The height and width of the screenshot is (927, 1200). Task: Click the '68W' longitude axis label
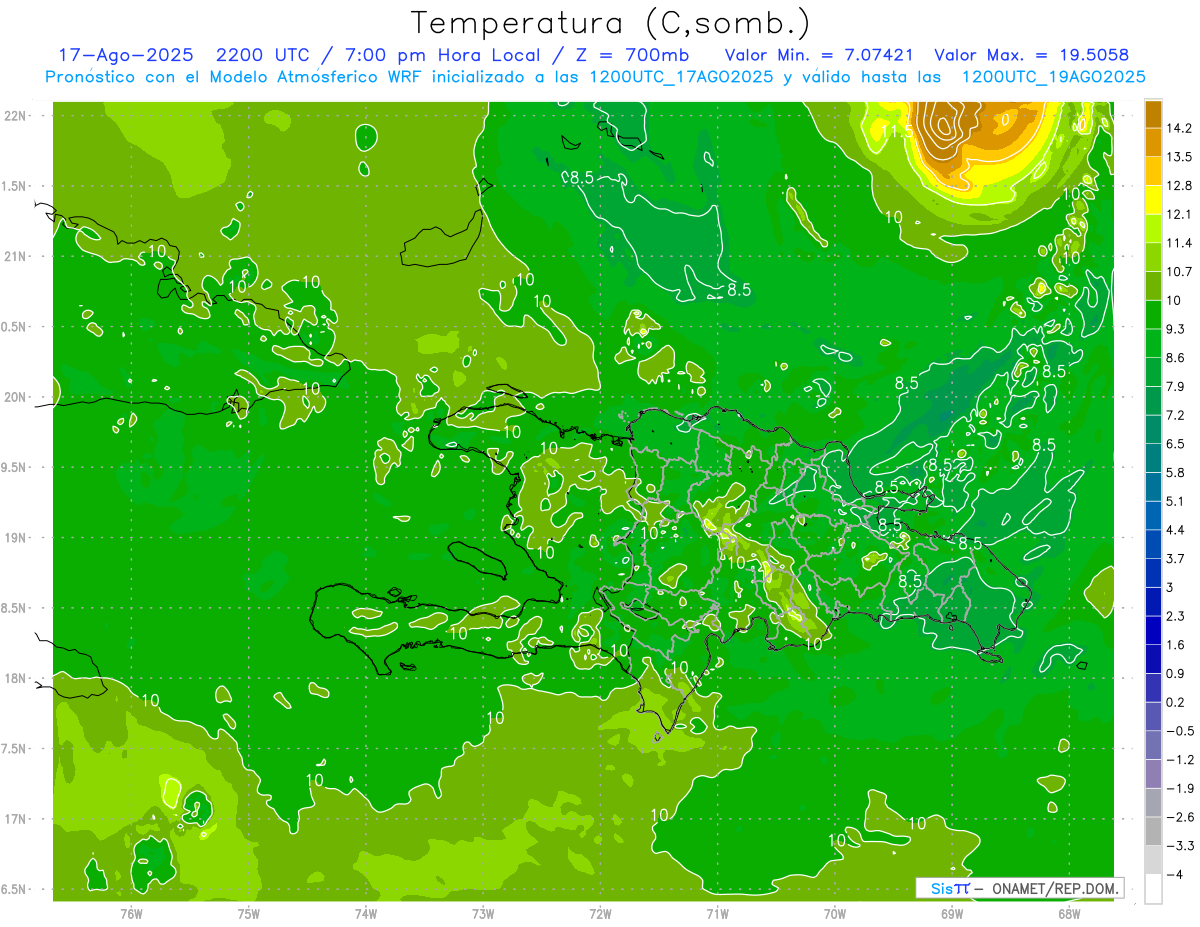(1069, 912)
